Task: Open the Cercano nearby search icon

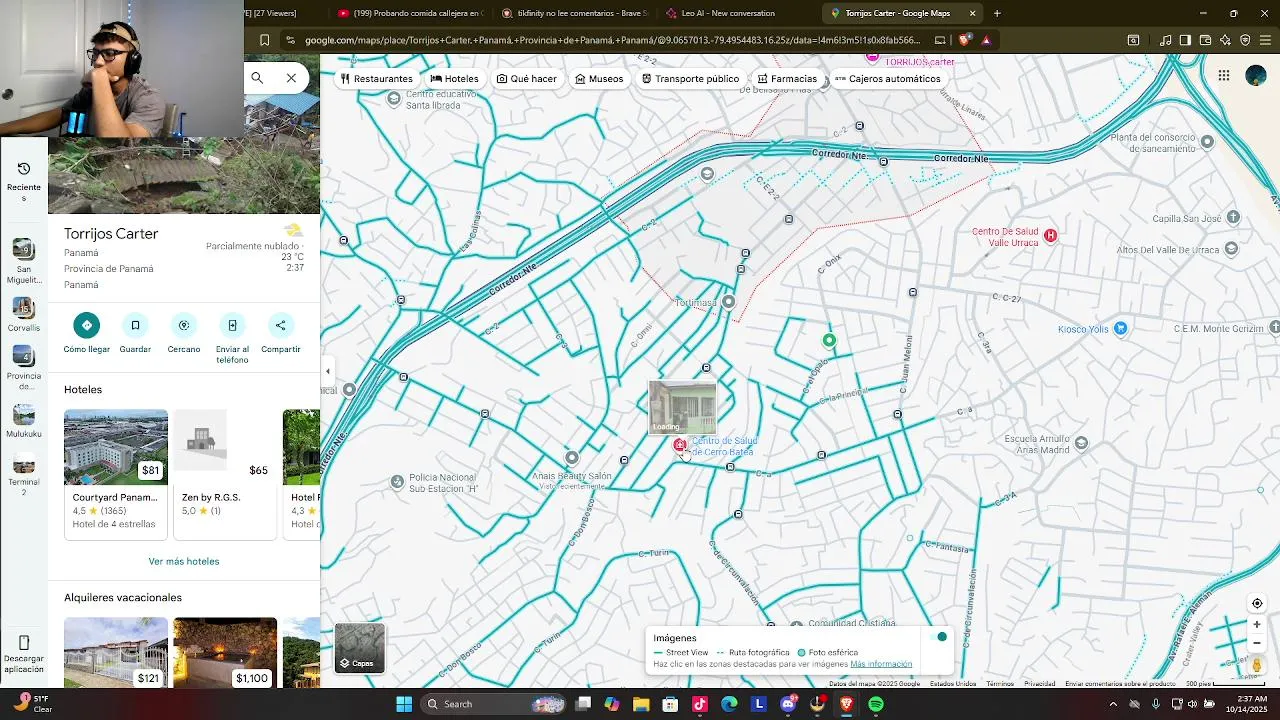Action: click(x=184, y=325)
